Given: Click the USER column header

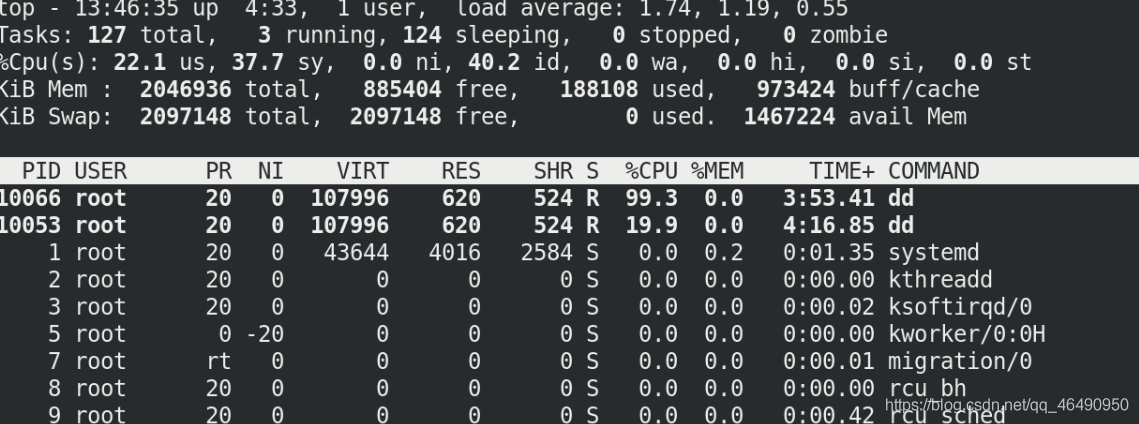Looking at the screenshot, I should pyautogui.click(x=101, y=171).
